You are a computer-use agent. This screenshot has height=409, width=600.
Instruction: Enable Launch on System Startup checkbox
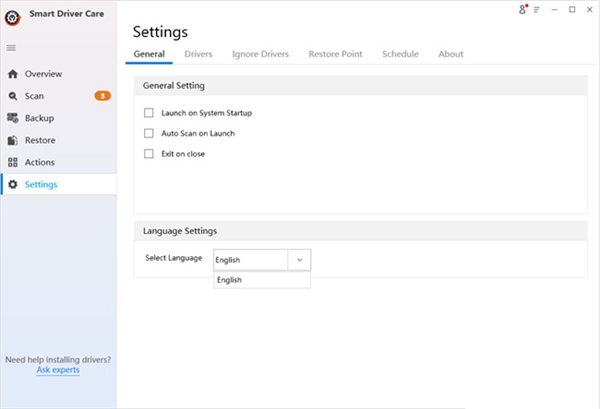coord(149,113)
